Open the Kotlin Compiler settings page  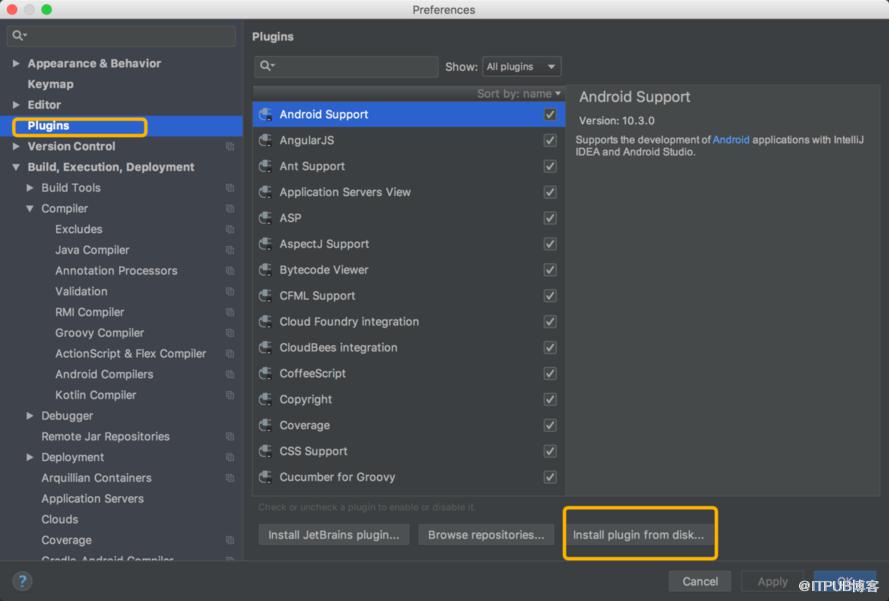pyautogui.click(x=95, y=395)
